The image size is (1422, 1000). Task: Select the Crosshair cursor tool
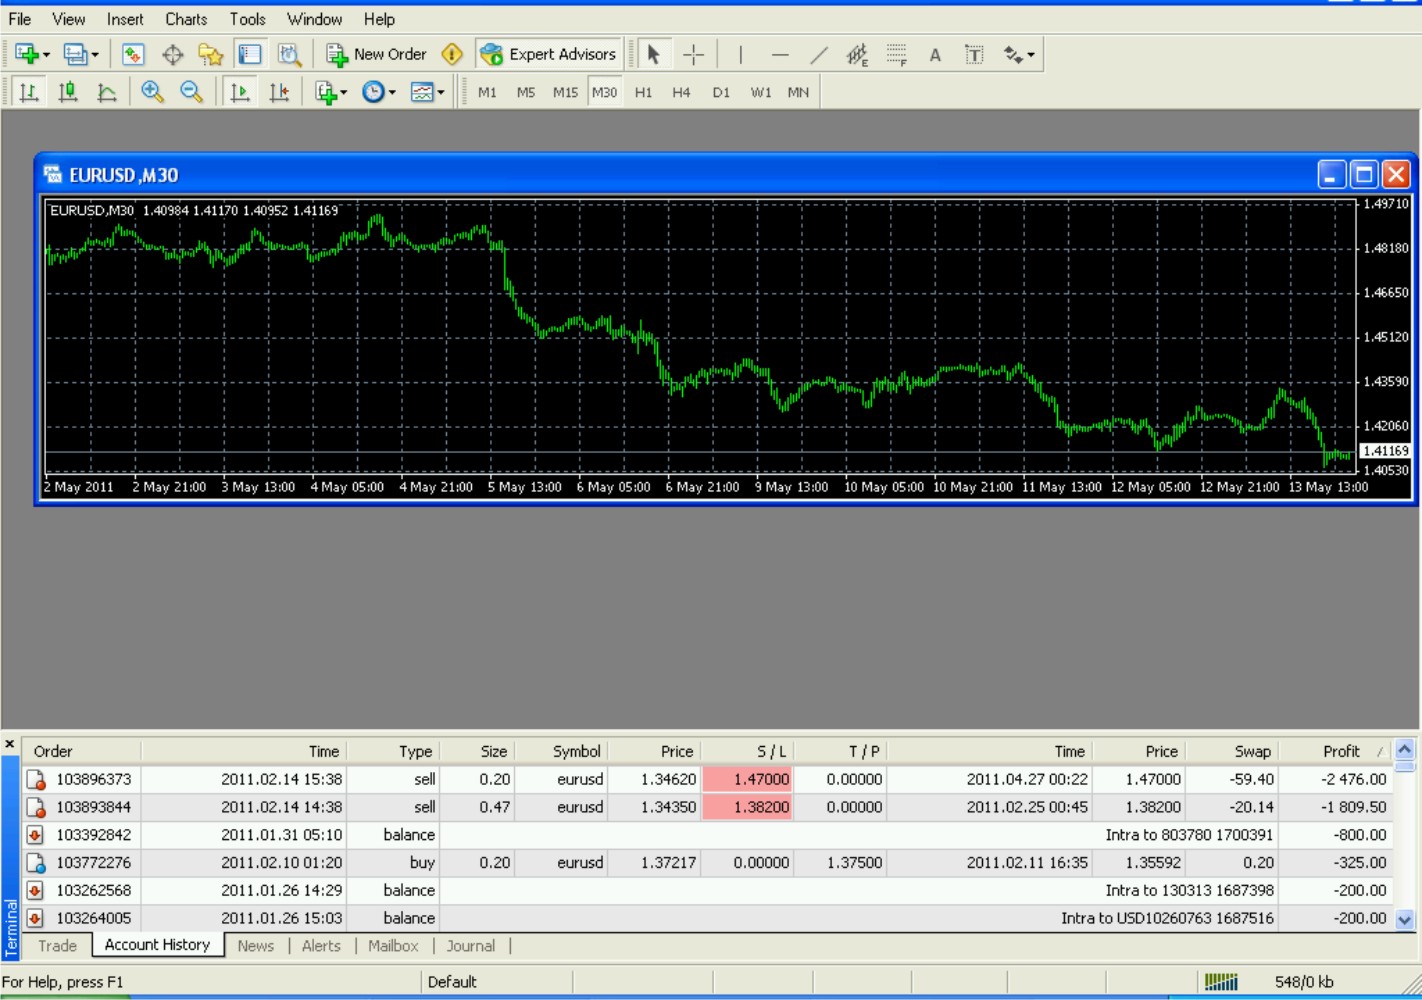point(693,55)
